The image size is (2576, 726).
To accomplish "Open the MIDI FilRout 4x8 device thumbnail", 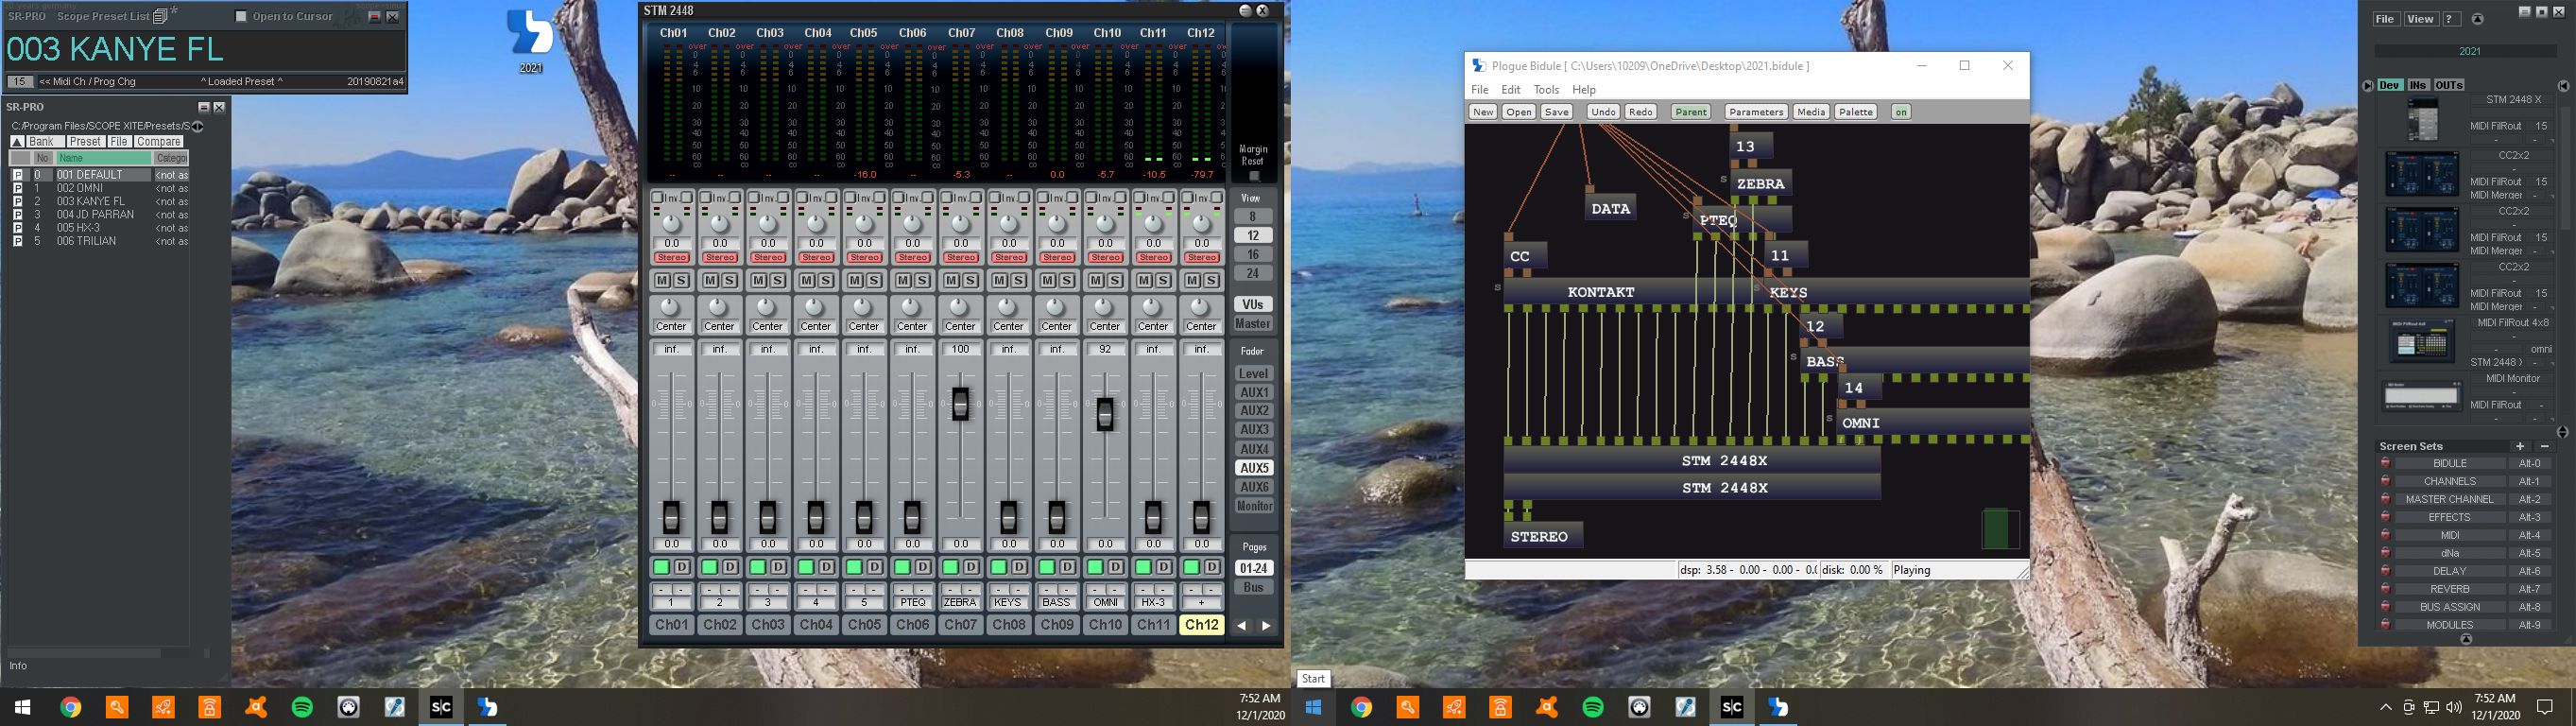I will [x=2421, y=341].
